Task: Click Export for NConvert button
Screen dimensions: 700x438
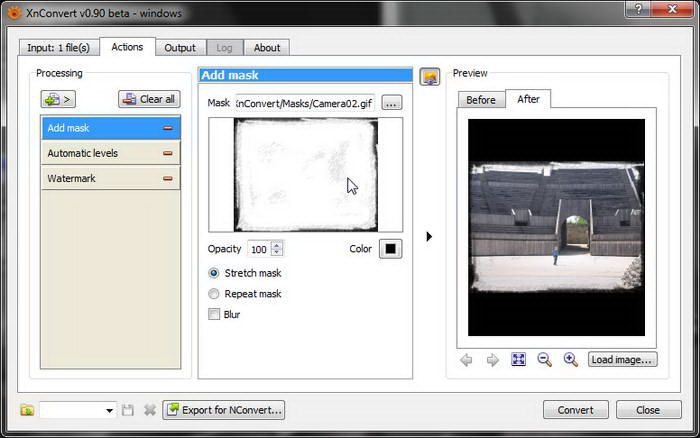Action: coord(225,410)
